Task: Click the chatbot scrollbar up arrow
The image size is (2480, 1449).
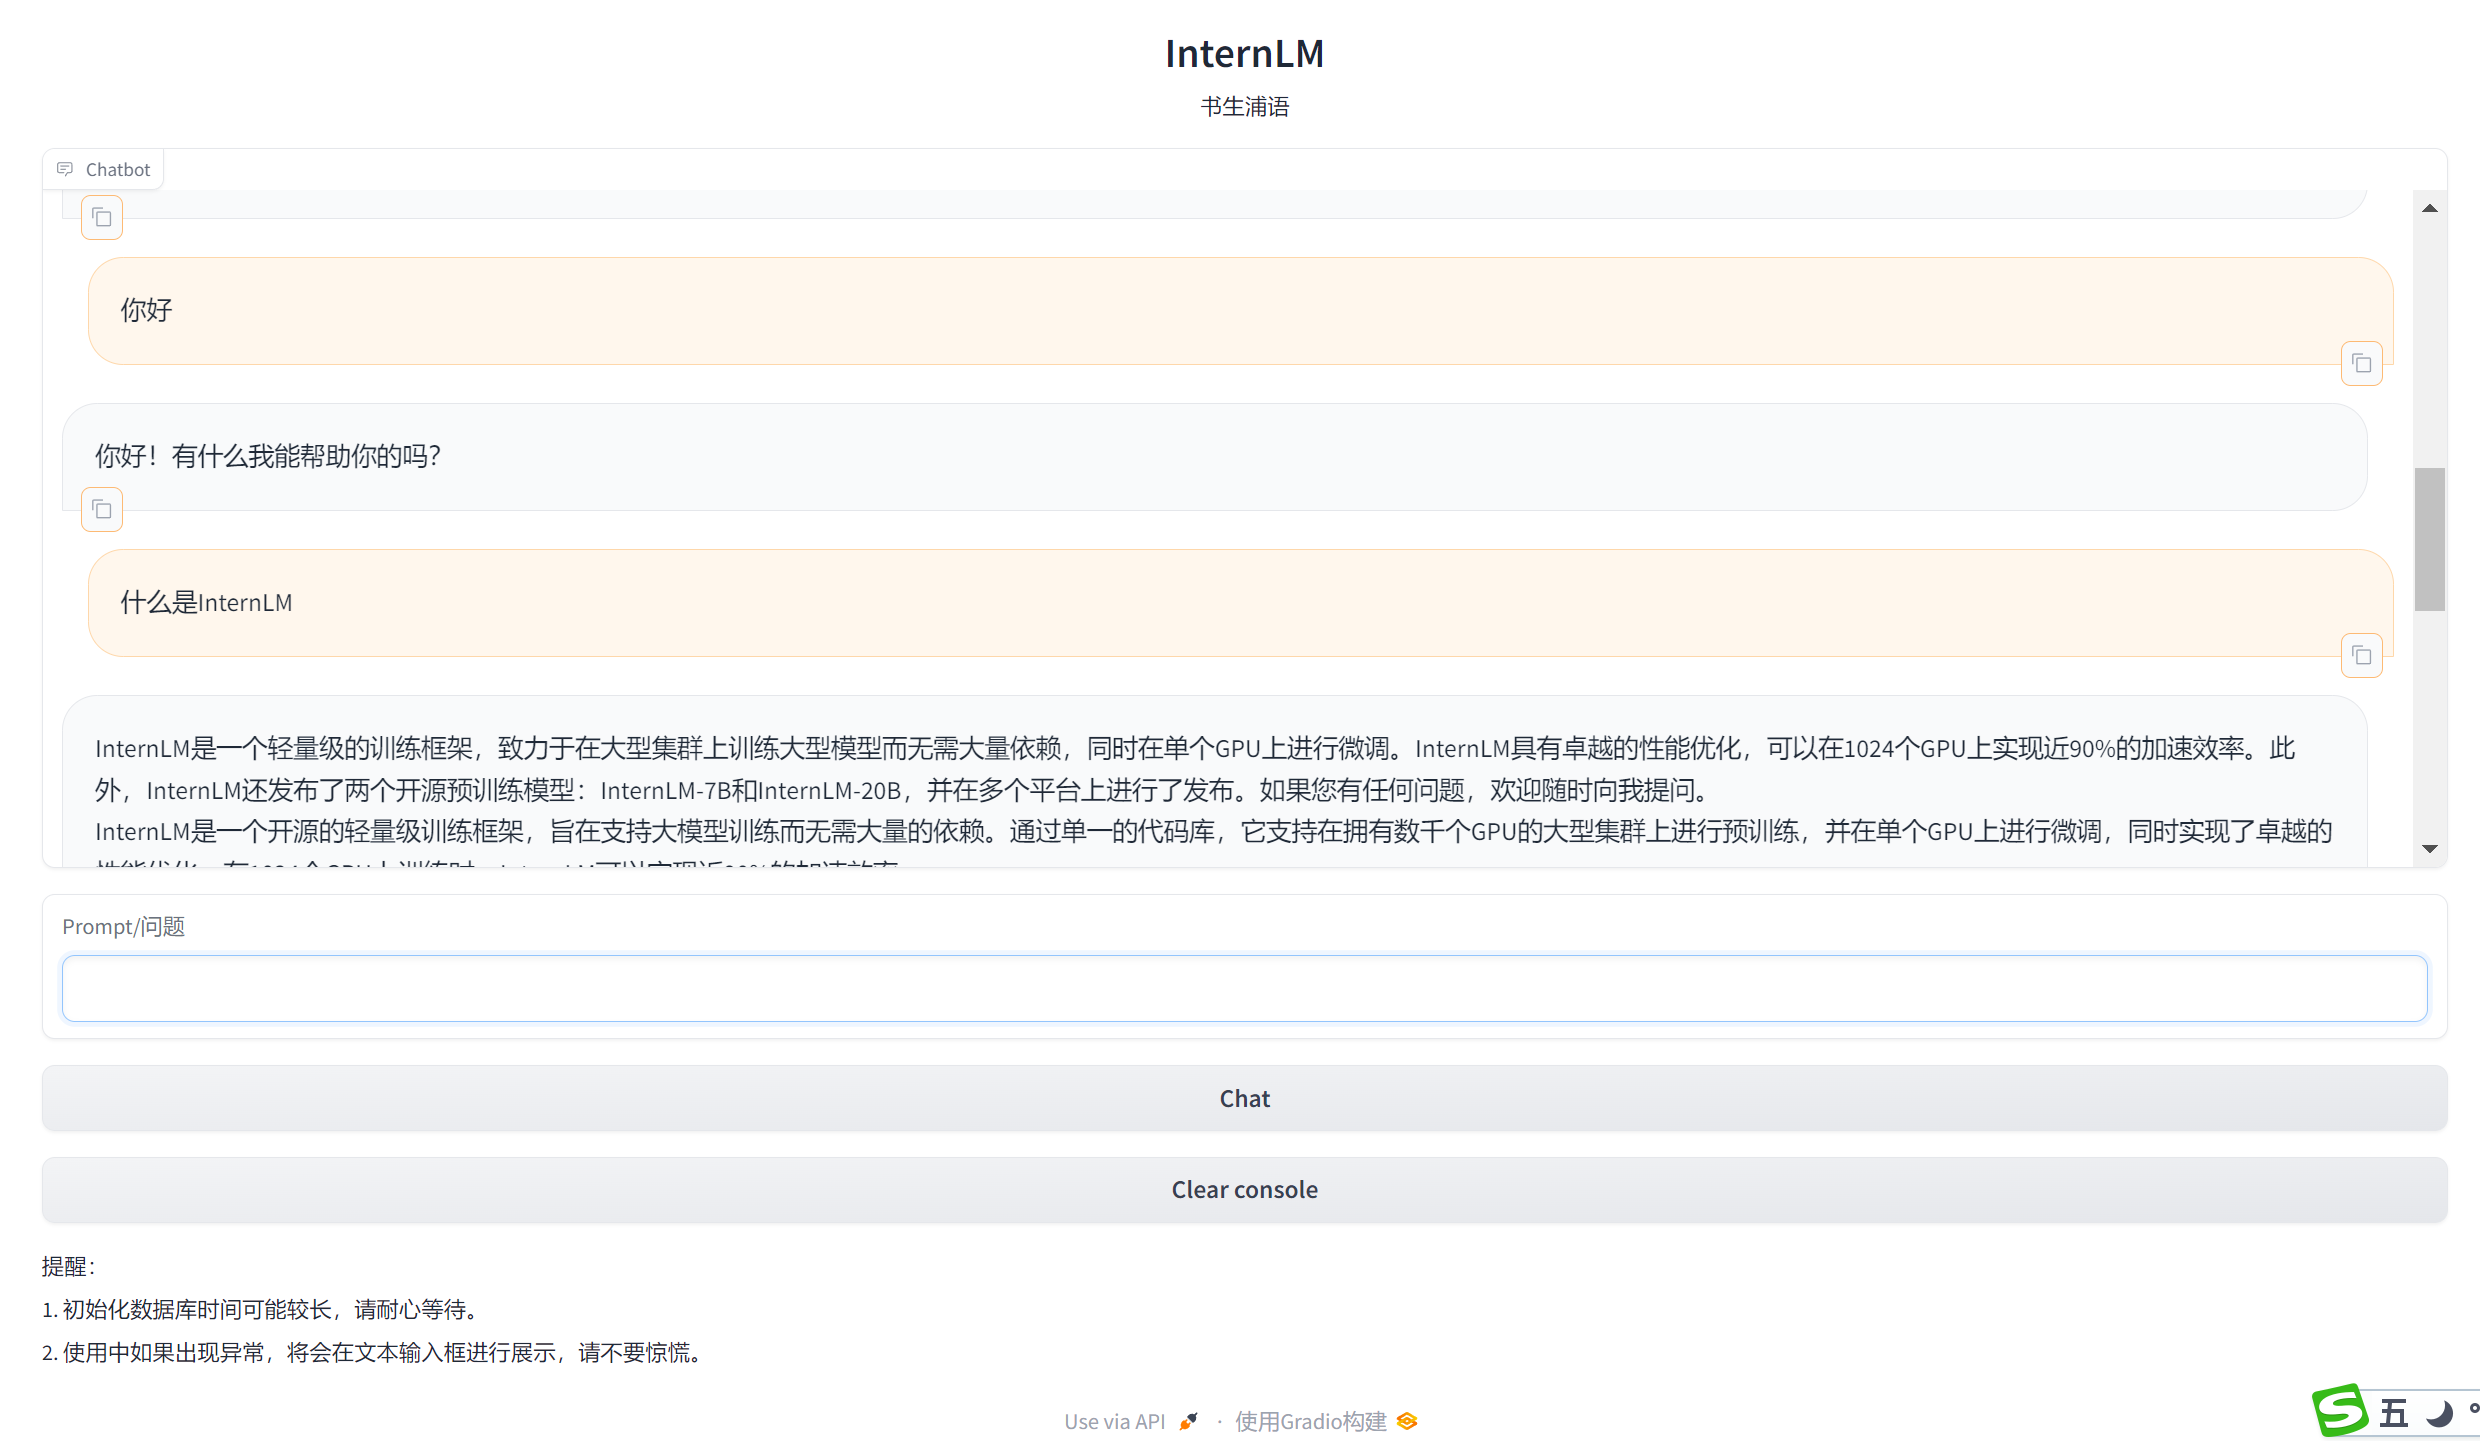Action: (x=2430, y=207)
